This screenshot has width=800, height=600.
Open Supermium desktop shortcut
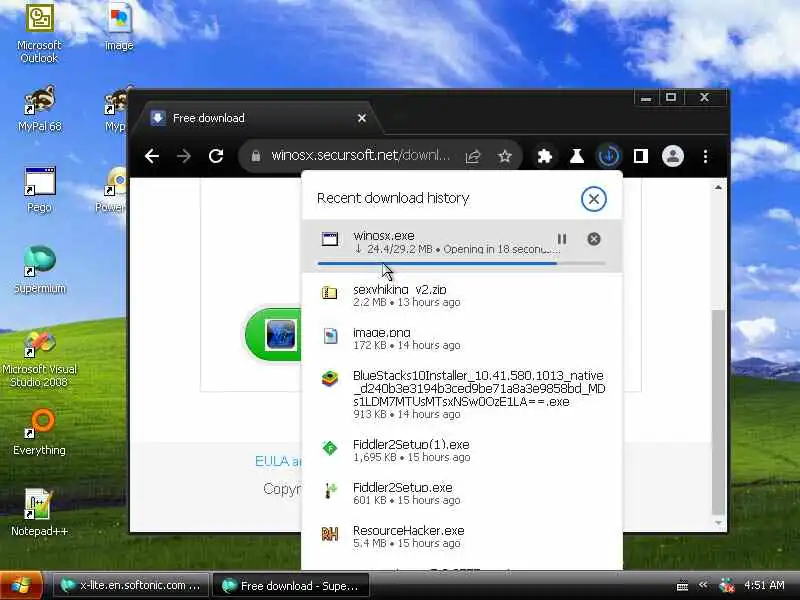click(40, 270)
